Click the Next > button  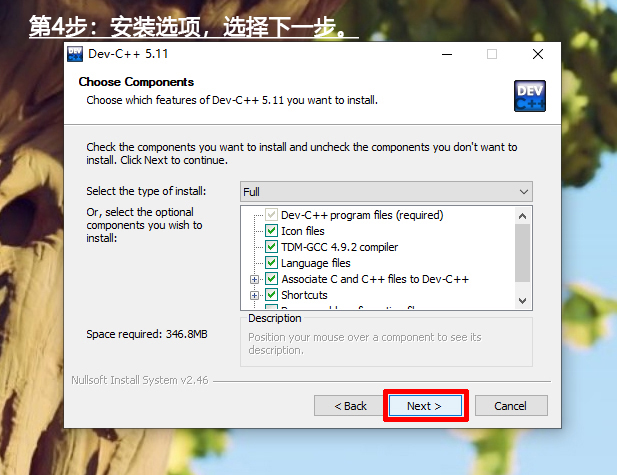point(425,406)
